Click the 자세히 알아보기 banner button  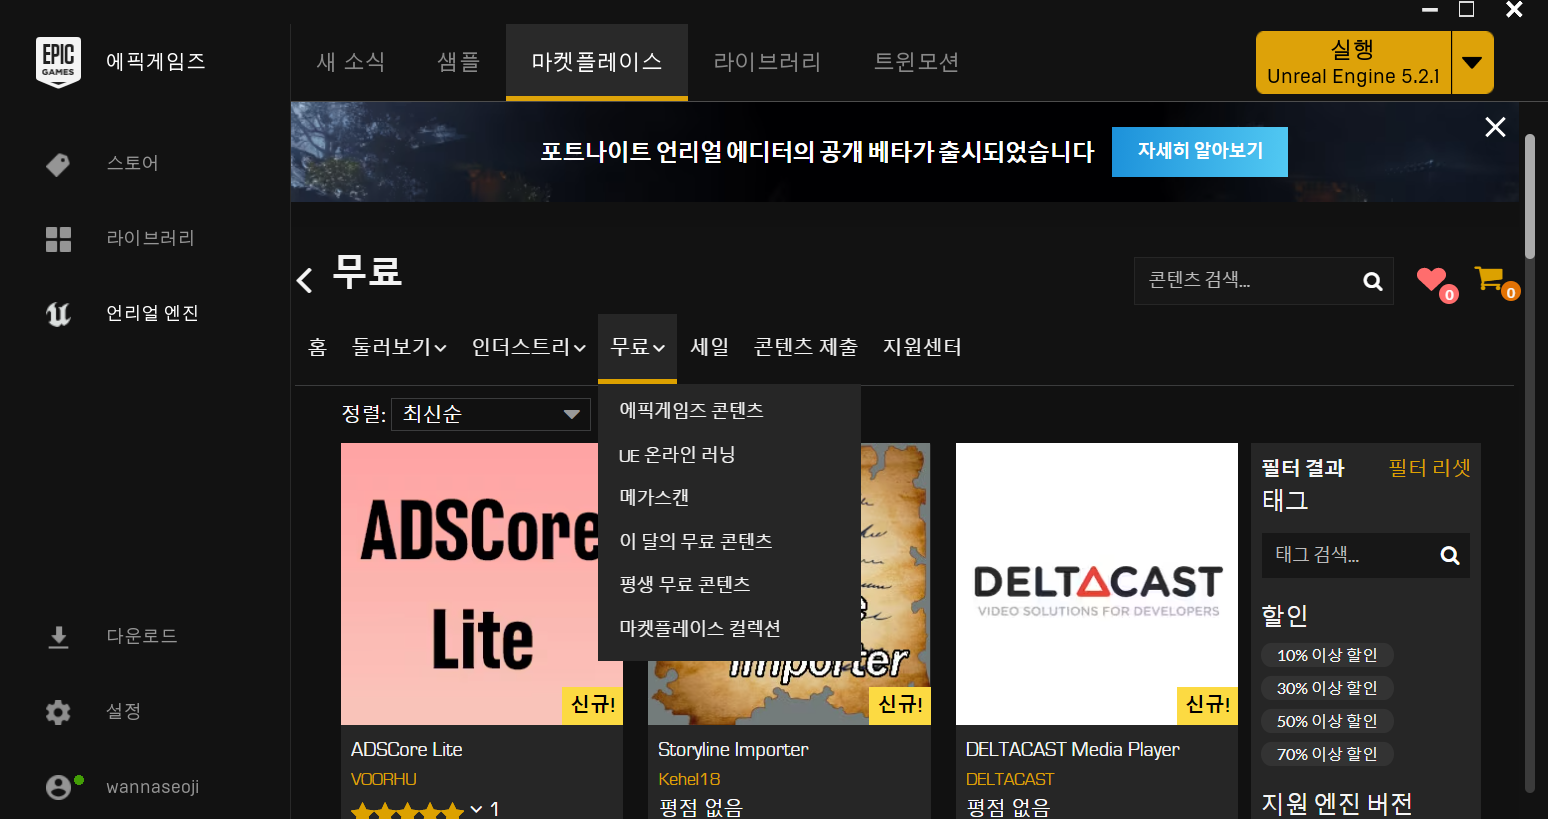(1200, 151)
